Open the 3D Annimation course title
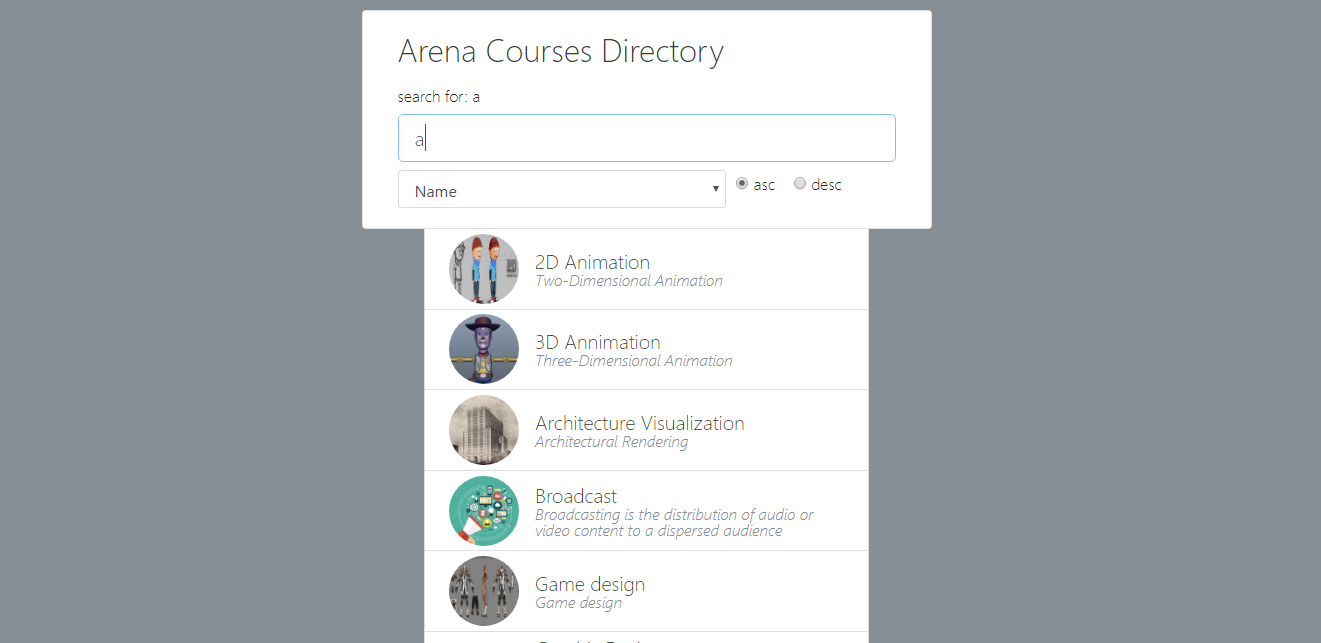Screen dimensions: 1321x643 [597, 342]
